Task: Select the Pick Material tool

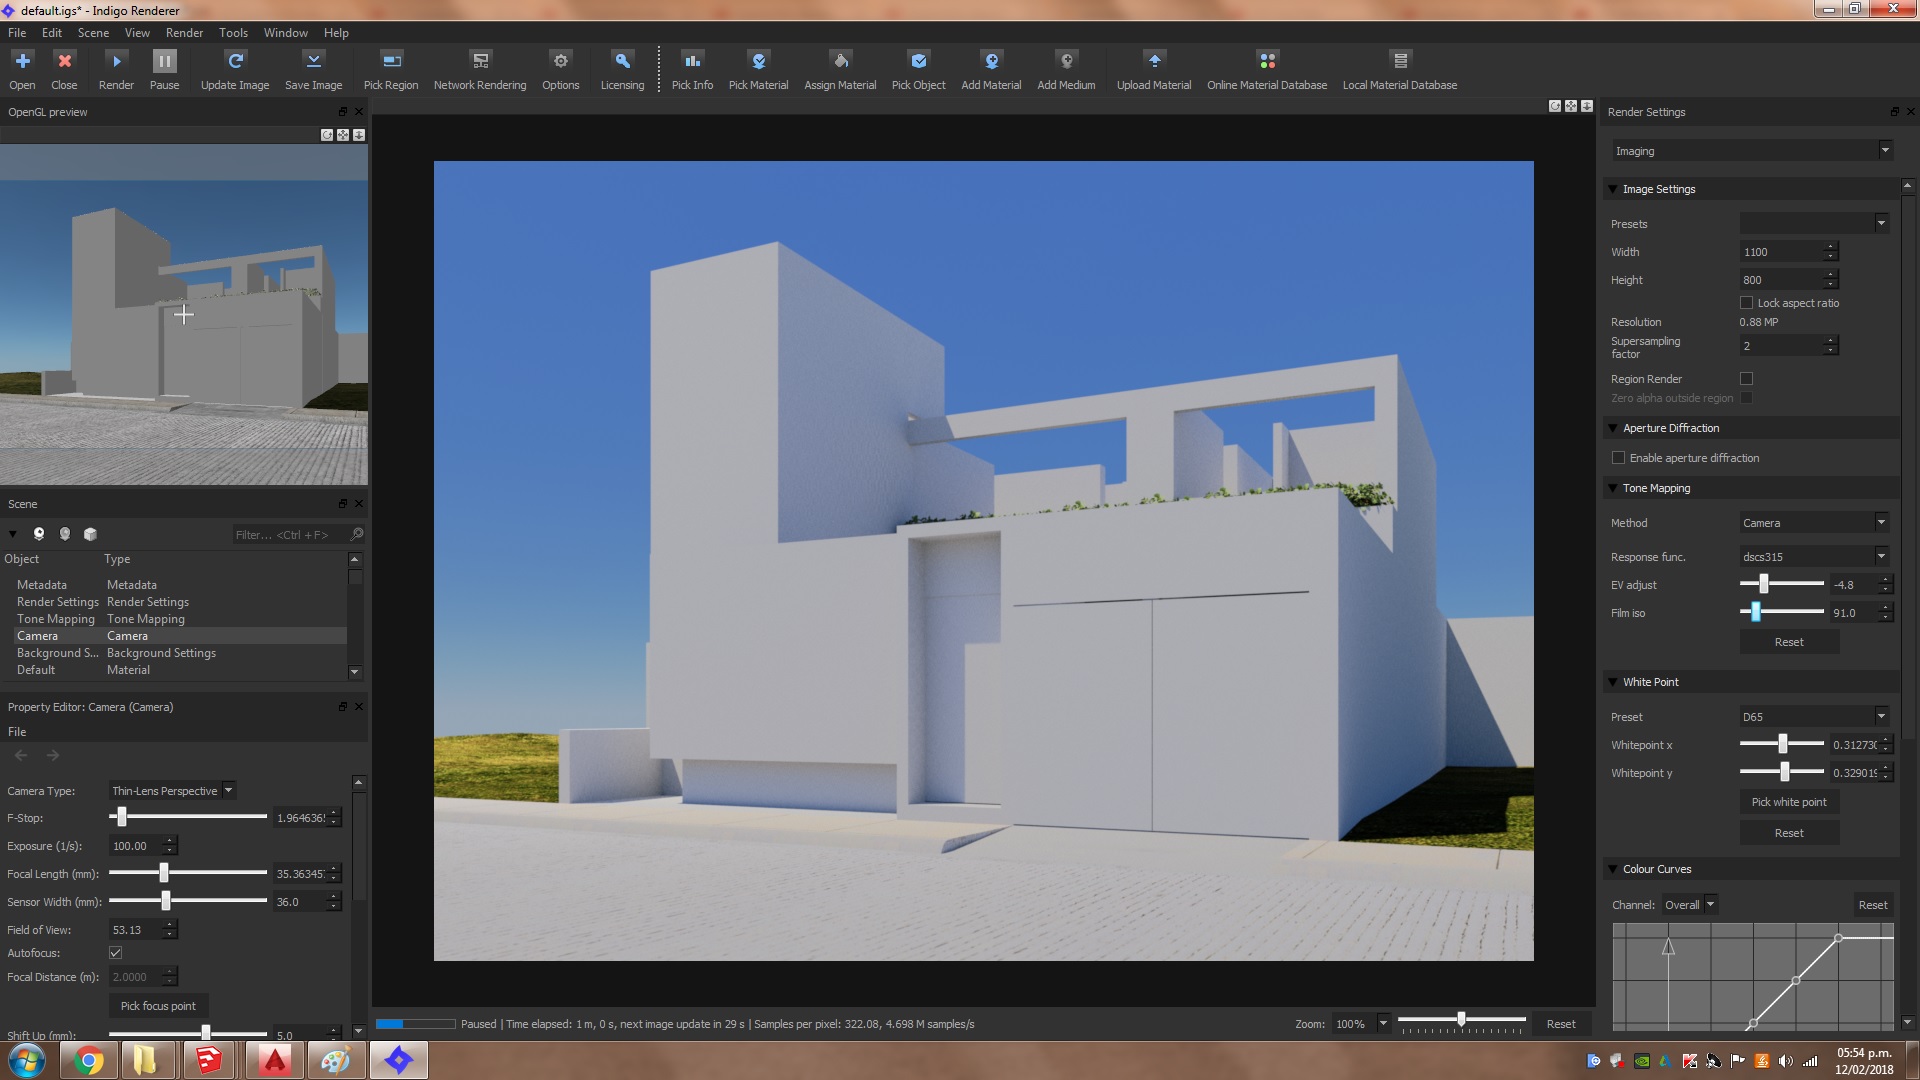Action: click(x=758, y=62)
